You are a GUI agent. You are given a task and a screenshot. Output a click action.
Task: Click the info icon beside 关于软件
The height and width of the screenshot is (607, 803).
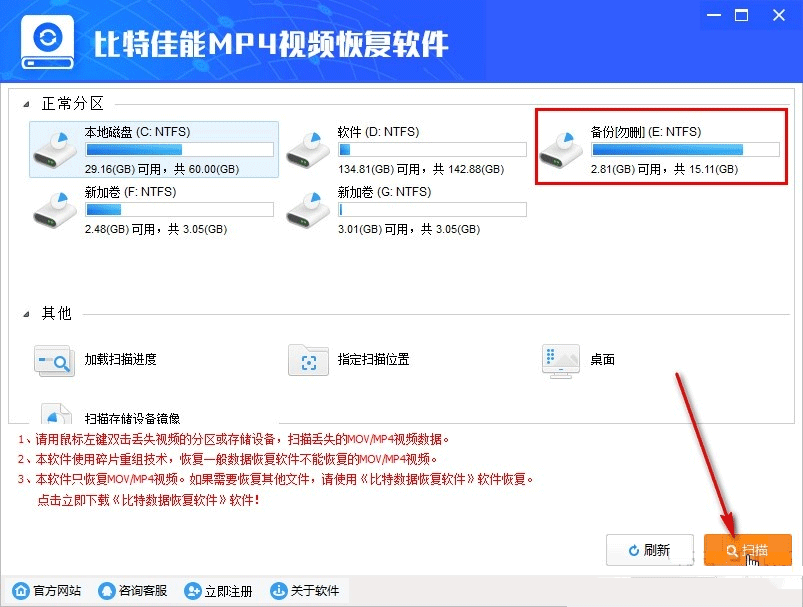(279, 591)
